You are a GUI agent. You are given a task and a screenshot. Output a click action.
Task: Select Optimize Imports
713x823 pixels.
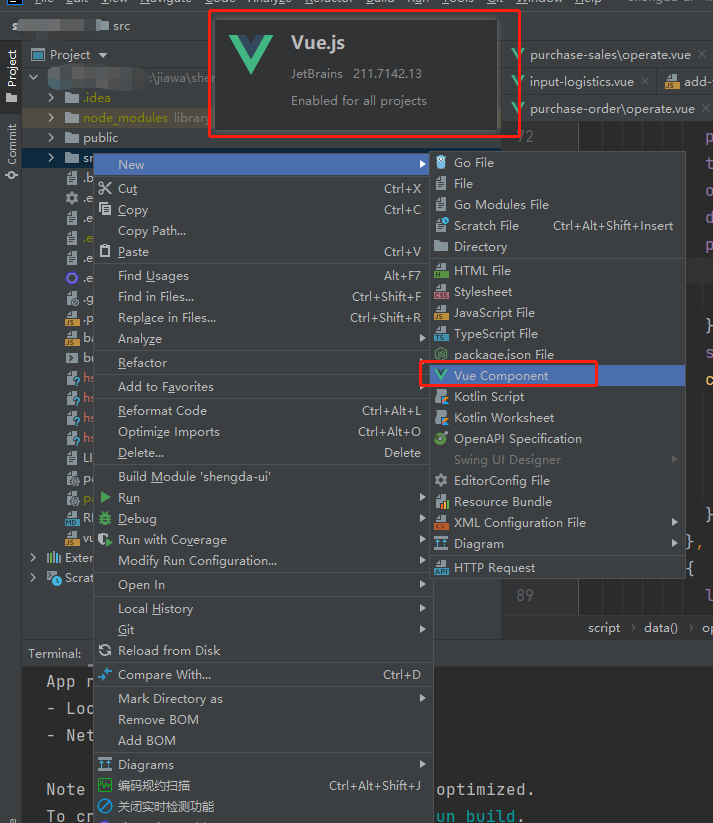263,432
